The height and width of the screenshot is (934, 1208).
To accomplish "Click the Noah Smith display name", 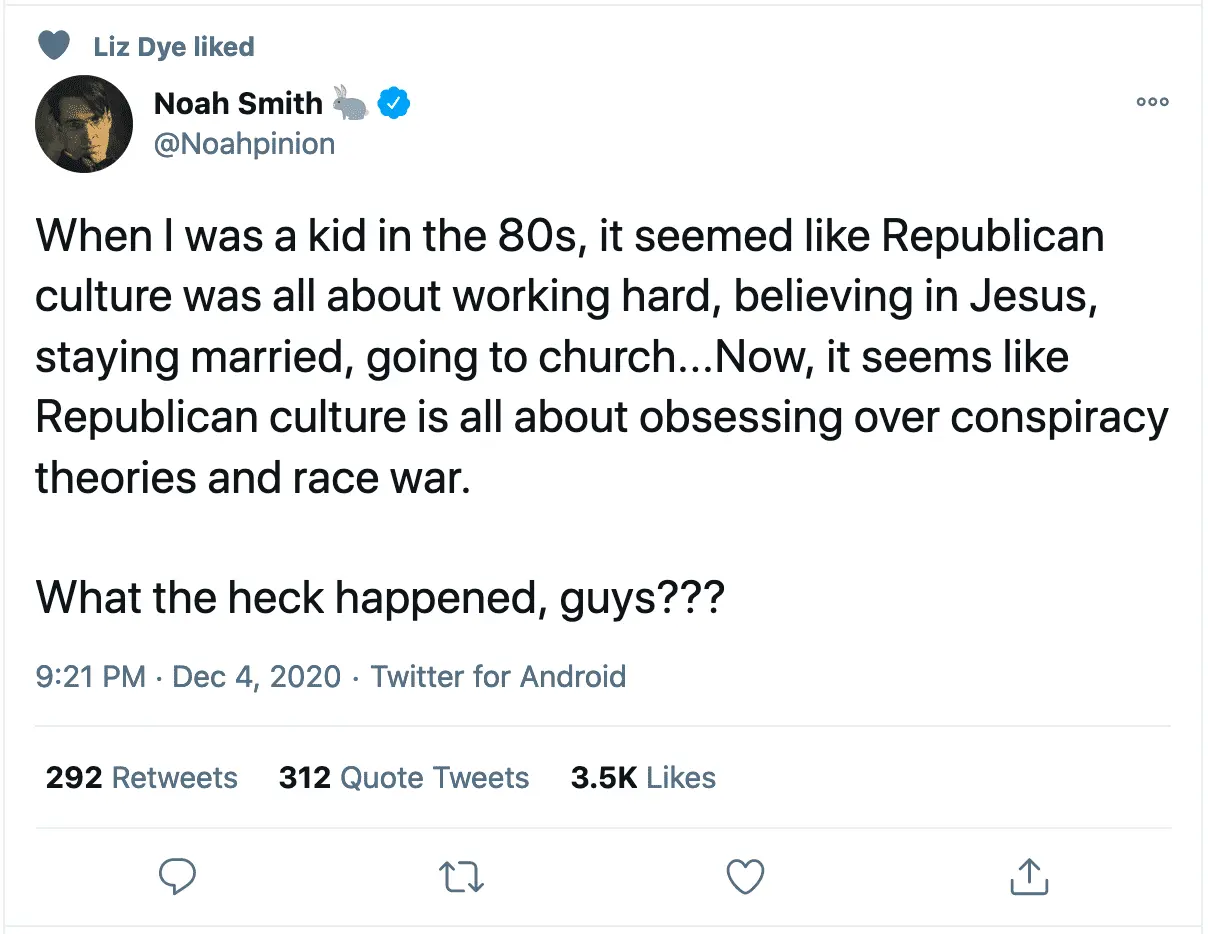I will [x=238, y=102].
